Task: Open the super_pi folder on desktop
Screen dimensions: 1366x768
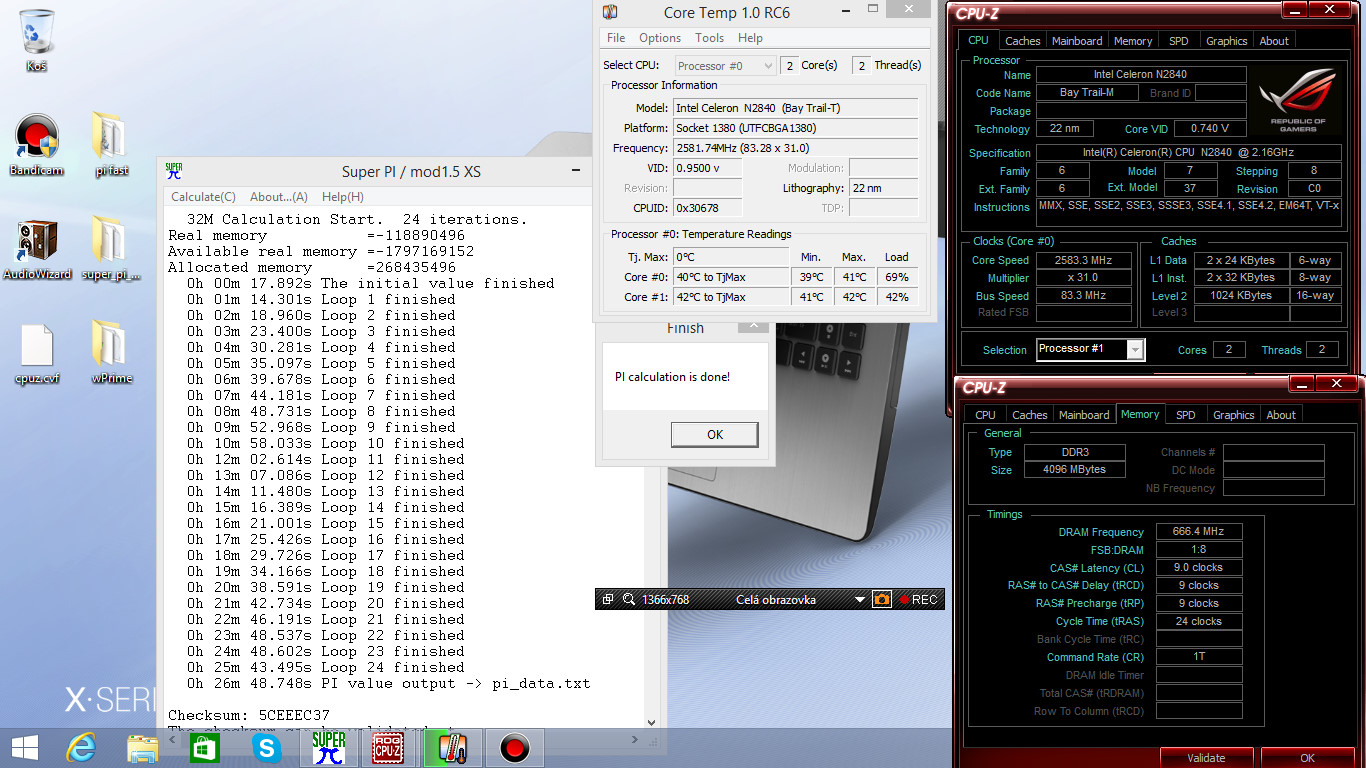Action: (x=111, y=249)
